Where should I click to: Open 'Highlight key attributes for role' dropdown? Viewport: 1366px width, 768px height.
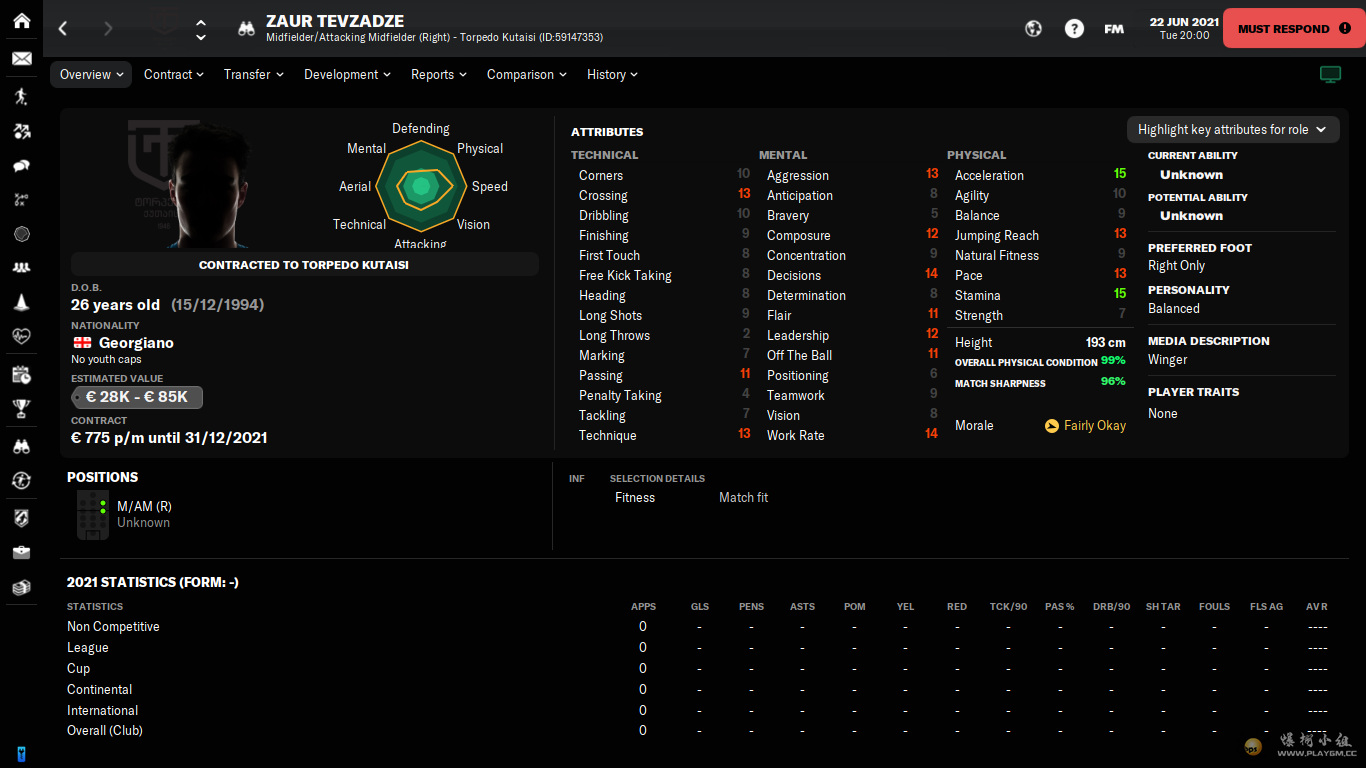(x=1232, y=130)
